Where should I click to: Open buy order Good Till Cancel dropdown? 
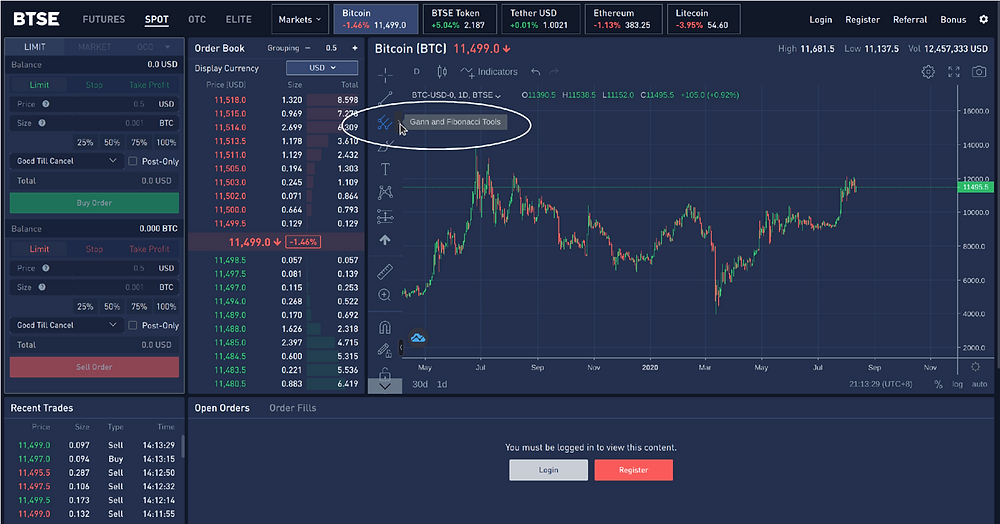[x=66, y=161]
